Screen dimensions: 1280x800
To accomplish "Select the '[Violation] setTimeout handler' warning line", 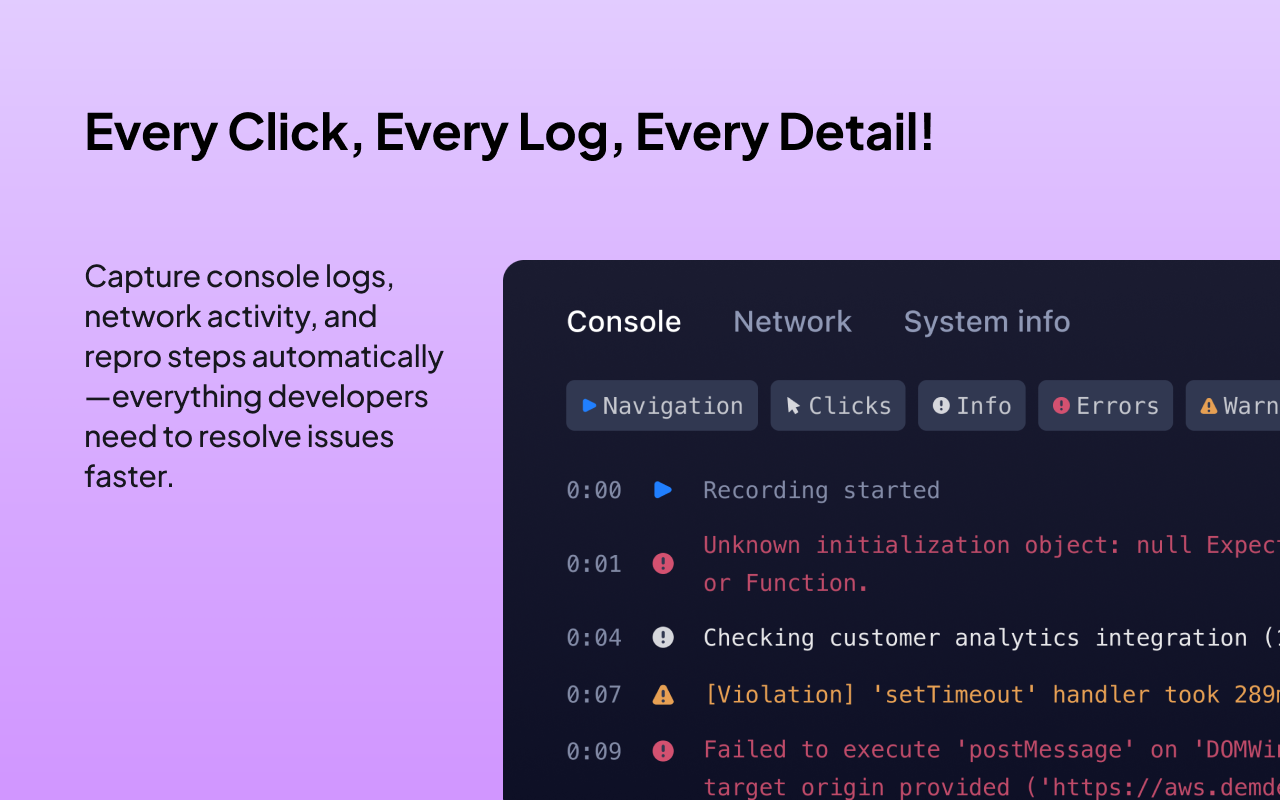I will [x=991, y=694].
